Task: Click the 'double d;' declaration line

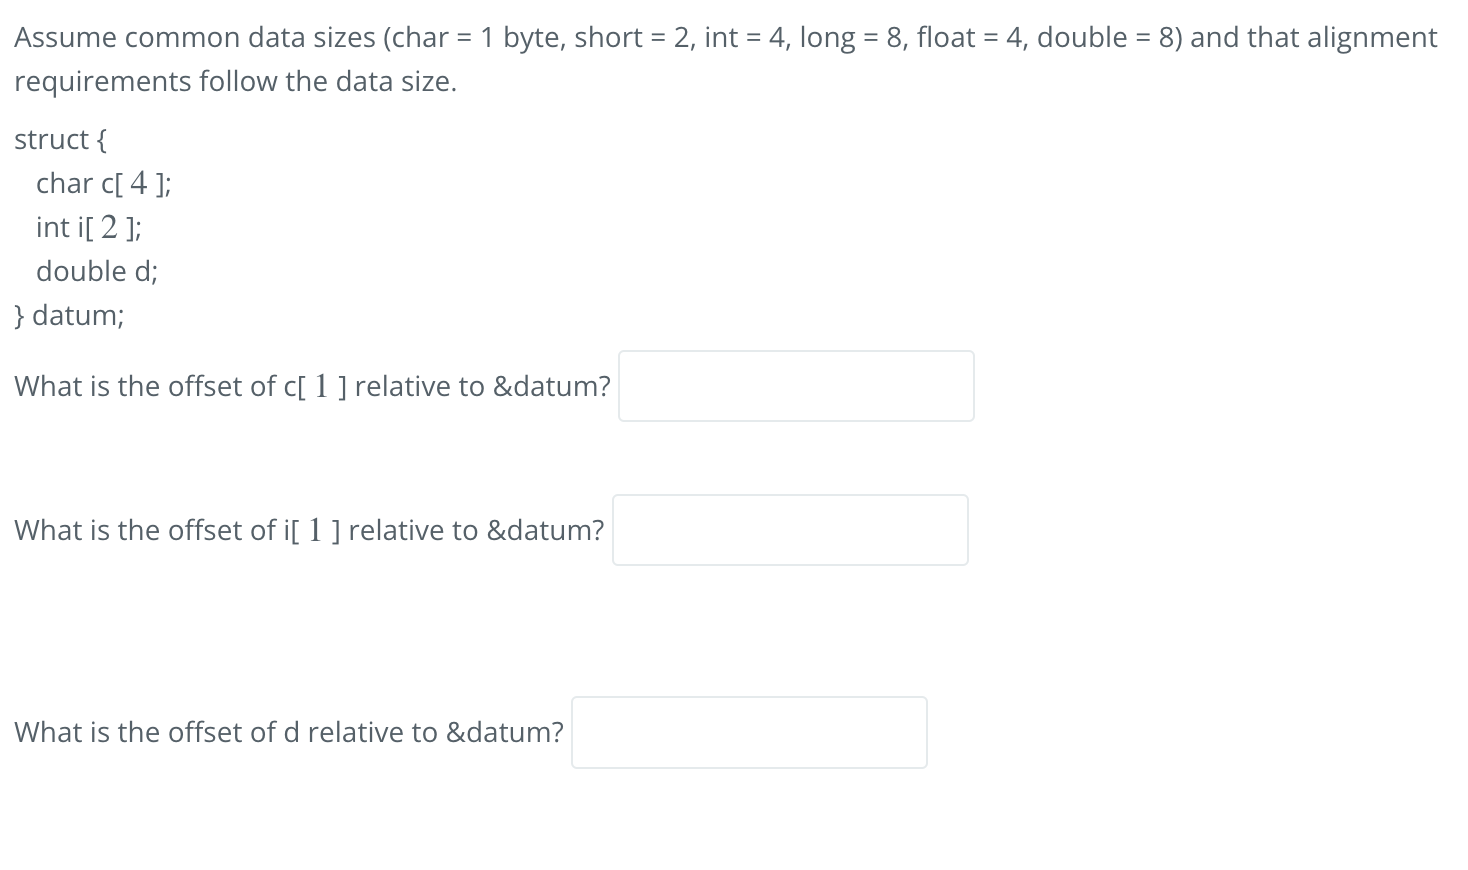Action: [97, 271]
